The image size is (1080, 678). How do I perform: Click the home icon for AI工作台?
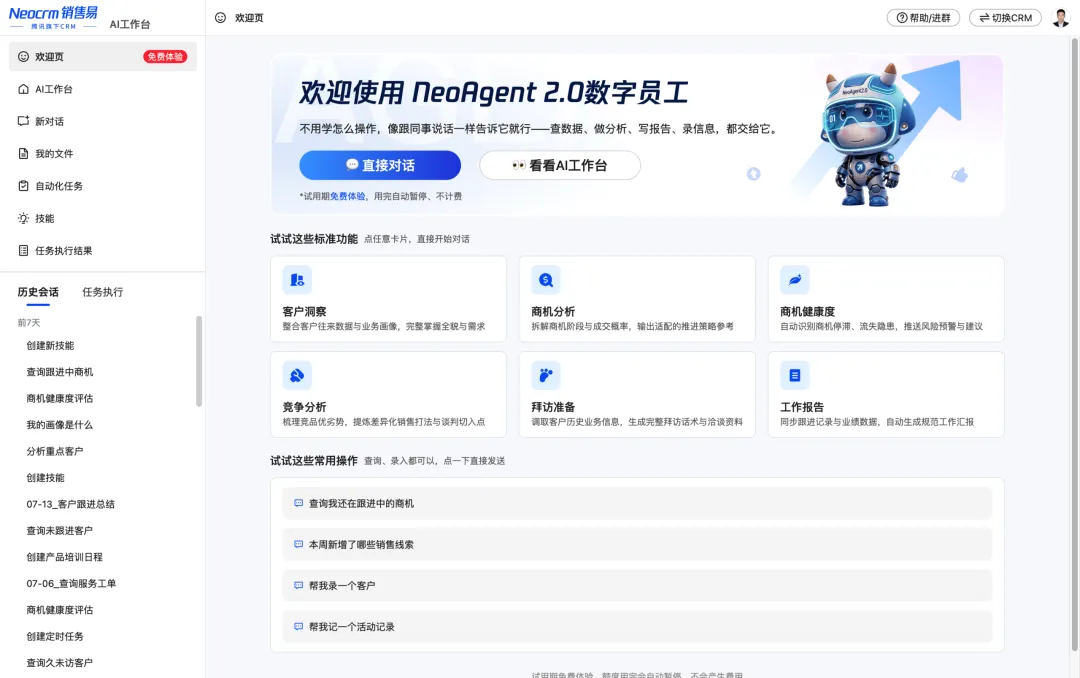pos(23,89)
